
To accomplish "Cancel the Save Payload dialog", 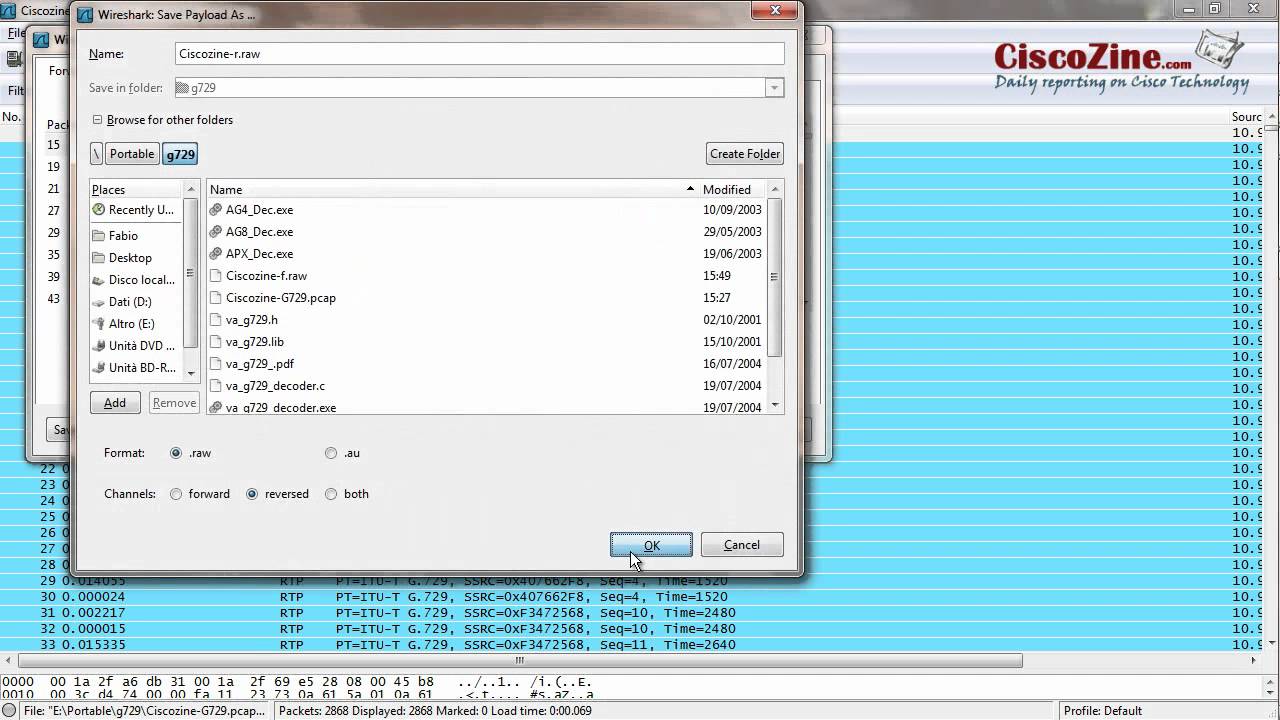I will (x=742, y=545).
